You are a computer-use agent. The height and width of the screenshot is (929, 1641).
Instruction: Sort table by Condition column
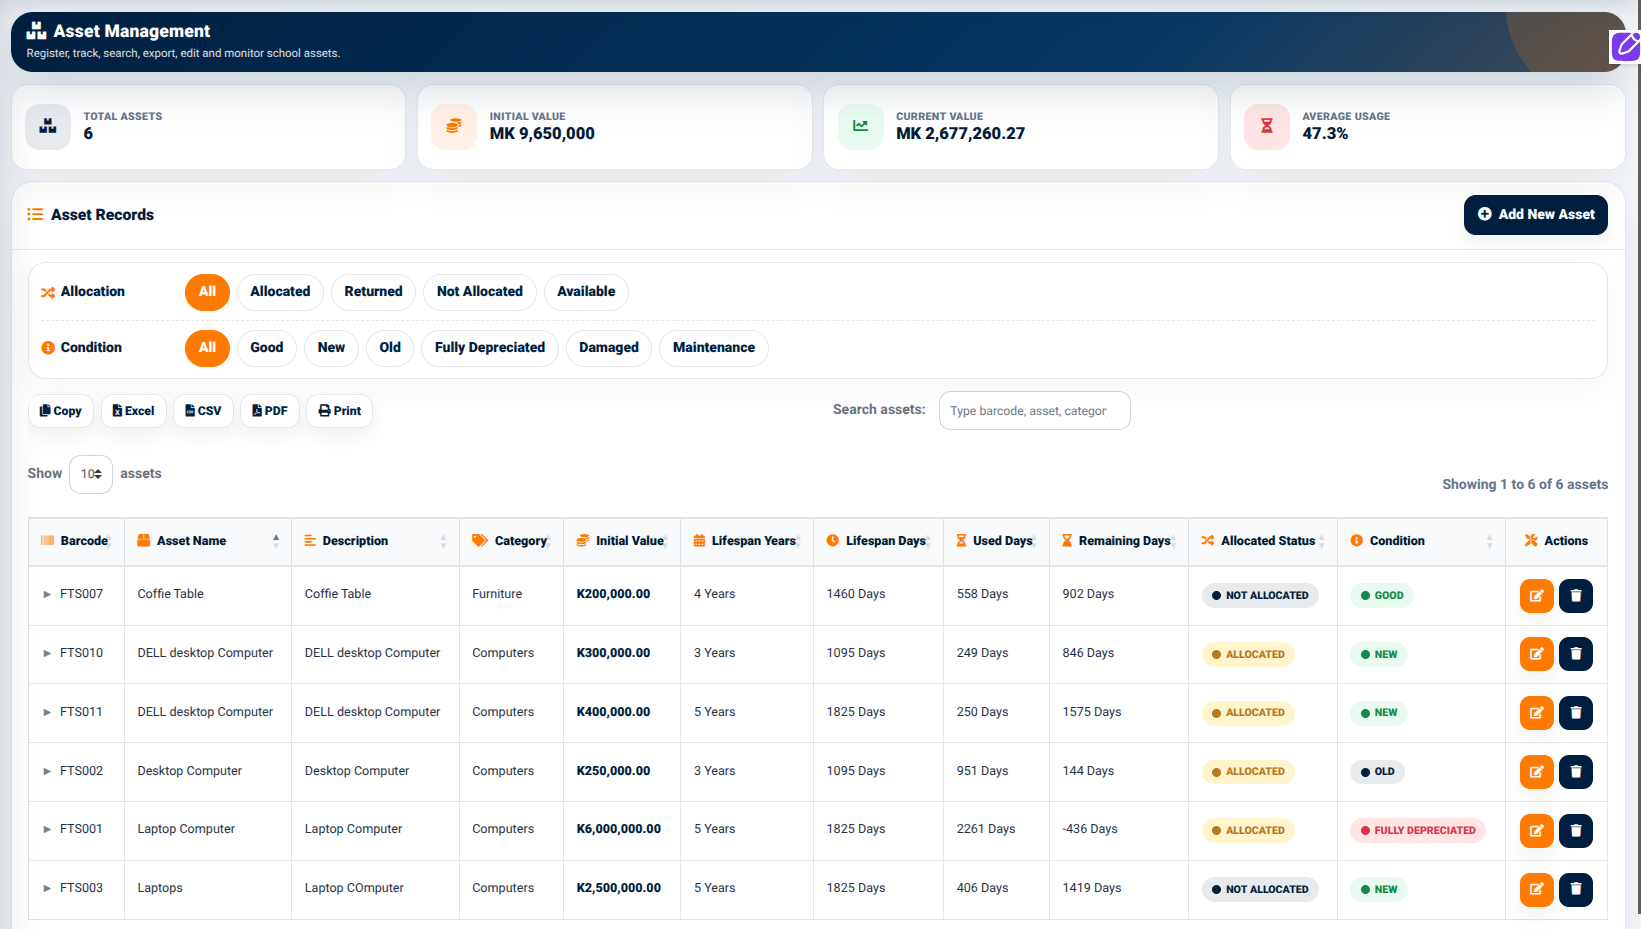coord(1421,541)
